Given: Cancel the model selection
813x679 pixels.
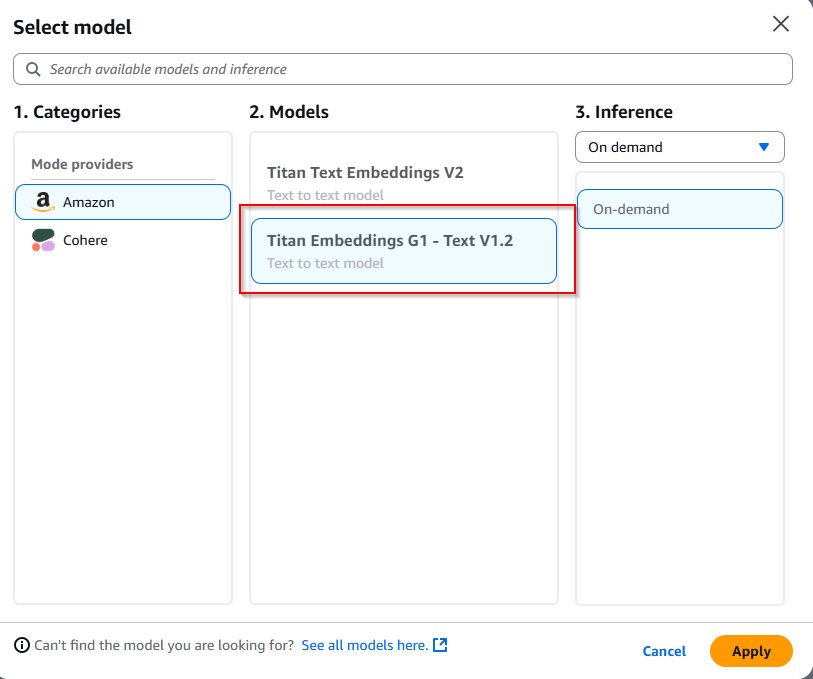Looking at the screenshot, I should point(664,651).
